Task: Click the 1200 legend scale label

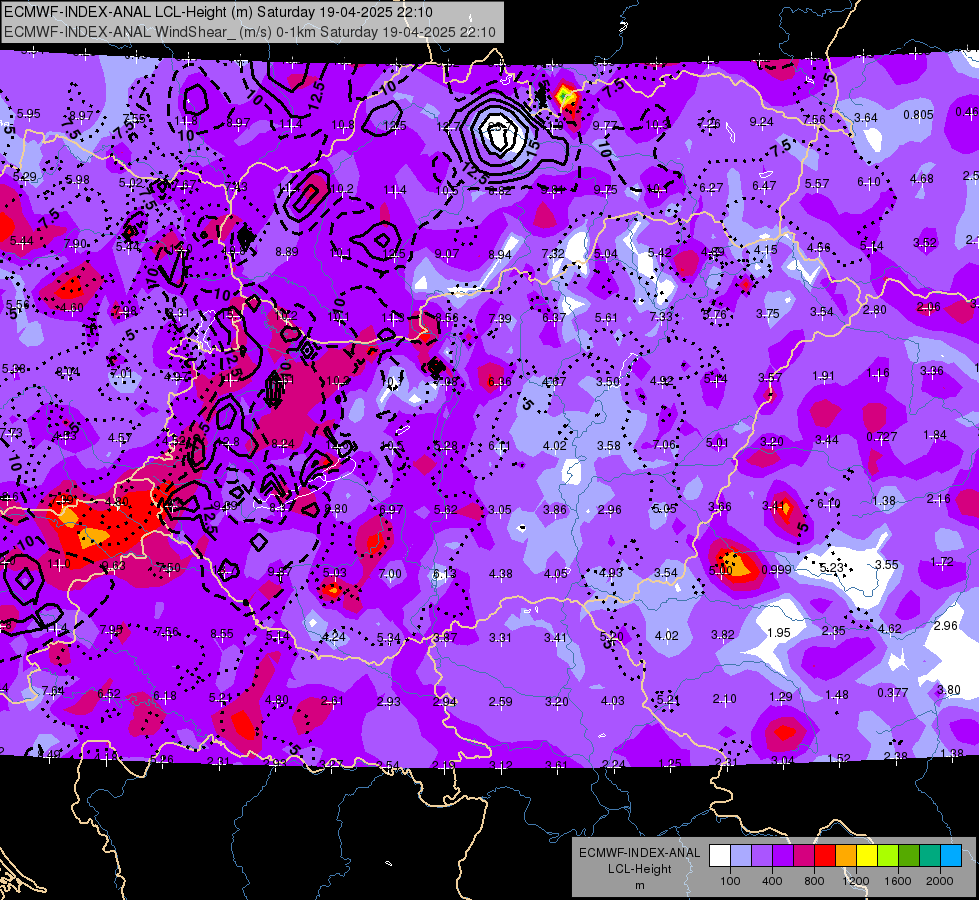Action: pos(855,881)
